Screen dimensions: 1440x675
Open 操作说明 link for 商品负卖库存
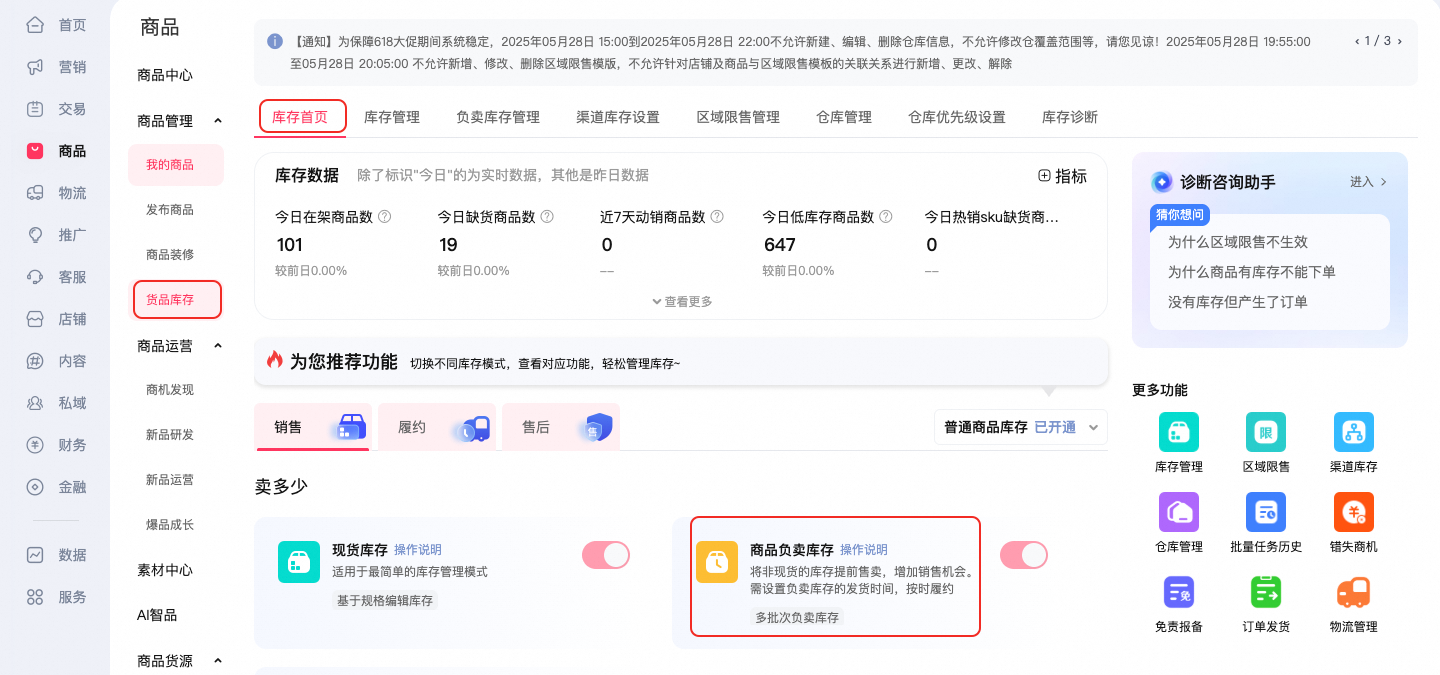tap(864, 550)
